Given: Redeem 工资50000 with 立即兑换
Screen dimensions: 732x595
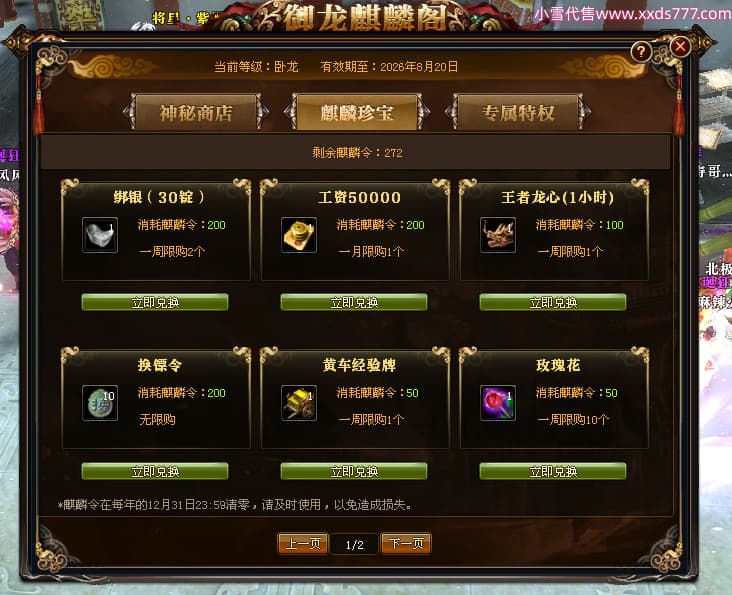Looking at the screenshot, I should pos(354,302).
